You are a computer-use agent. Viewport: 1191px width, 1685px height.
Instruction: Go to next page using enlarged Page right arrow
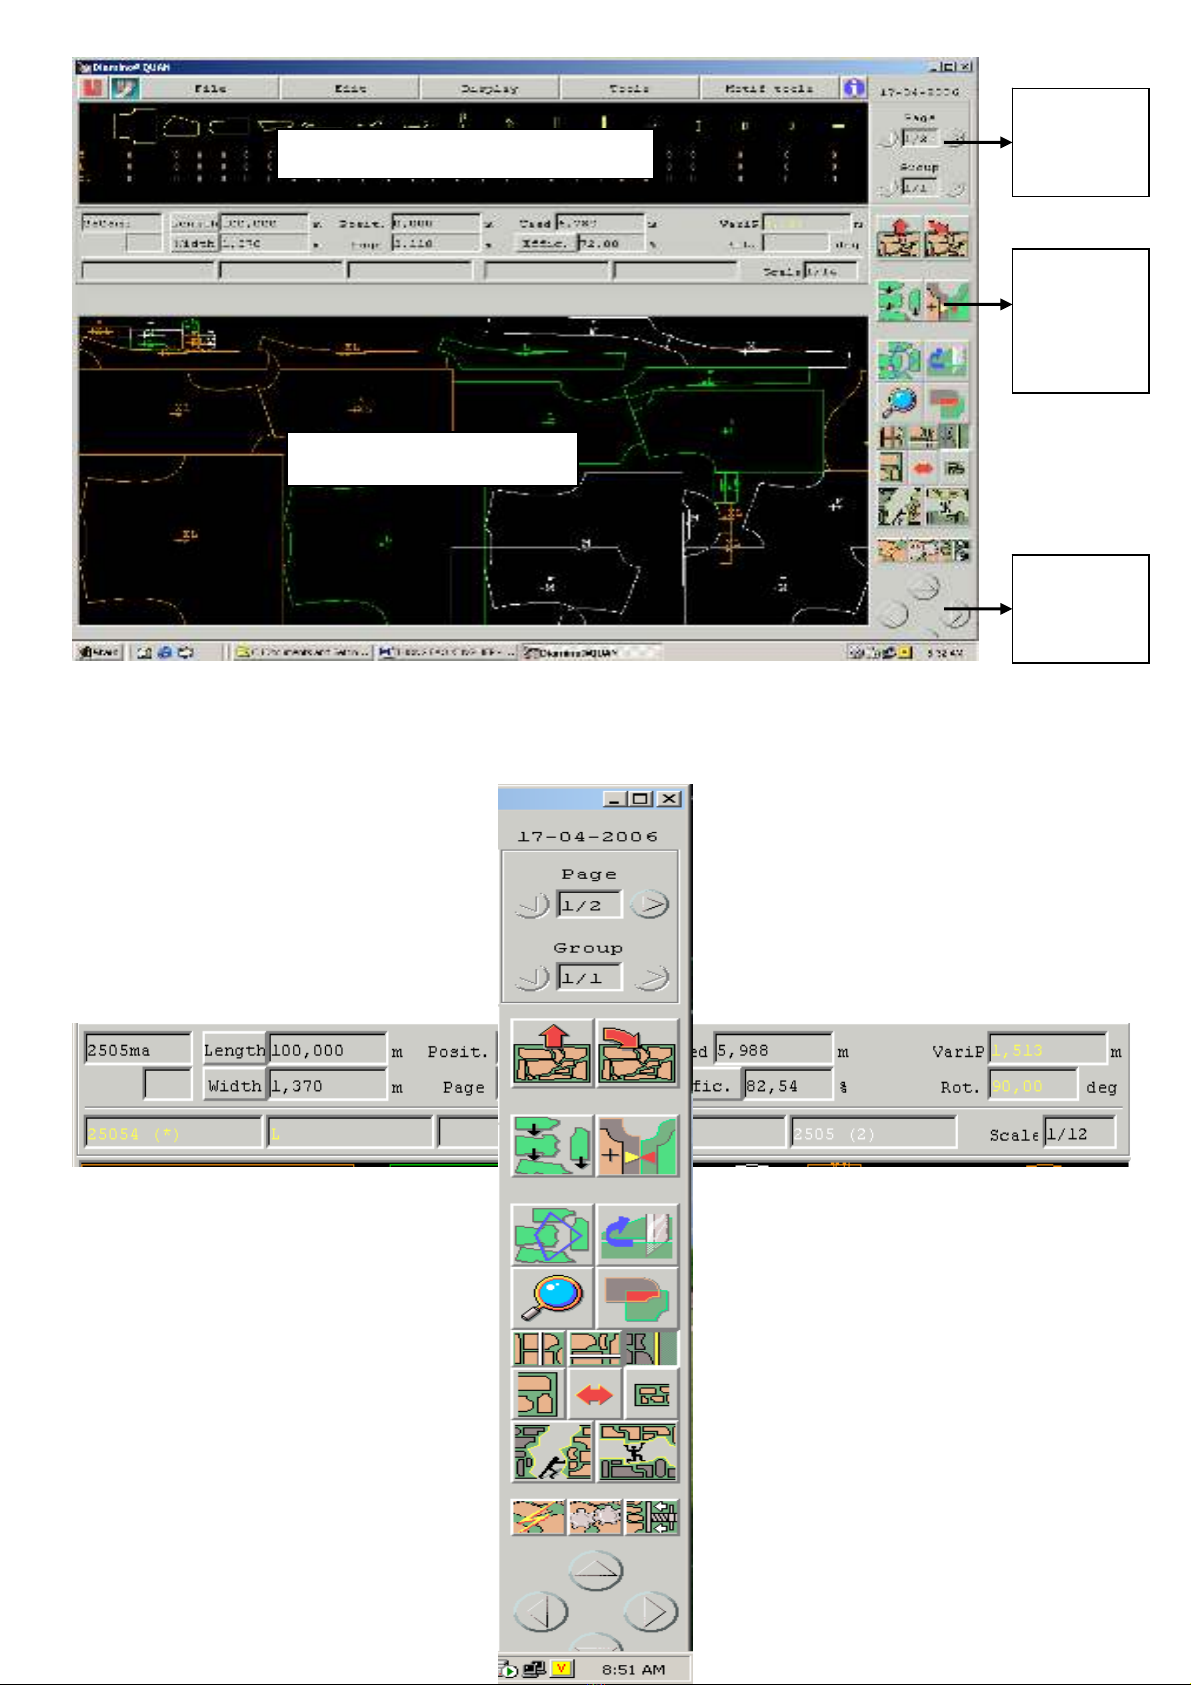point(651,905)
